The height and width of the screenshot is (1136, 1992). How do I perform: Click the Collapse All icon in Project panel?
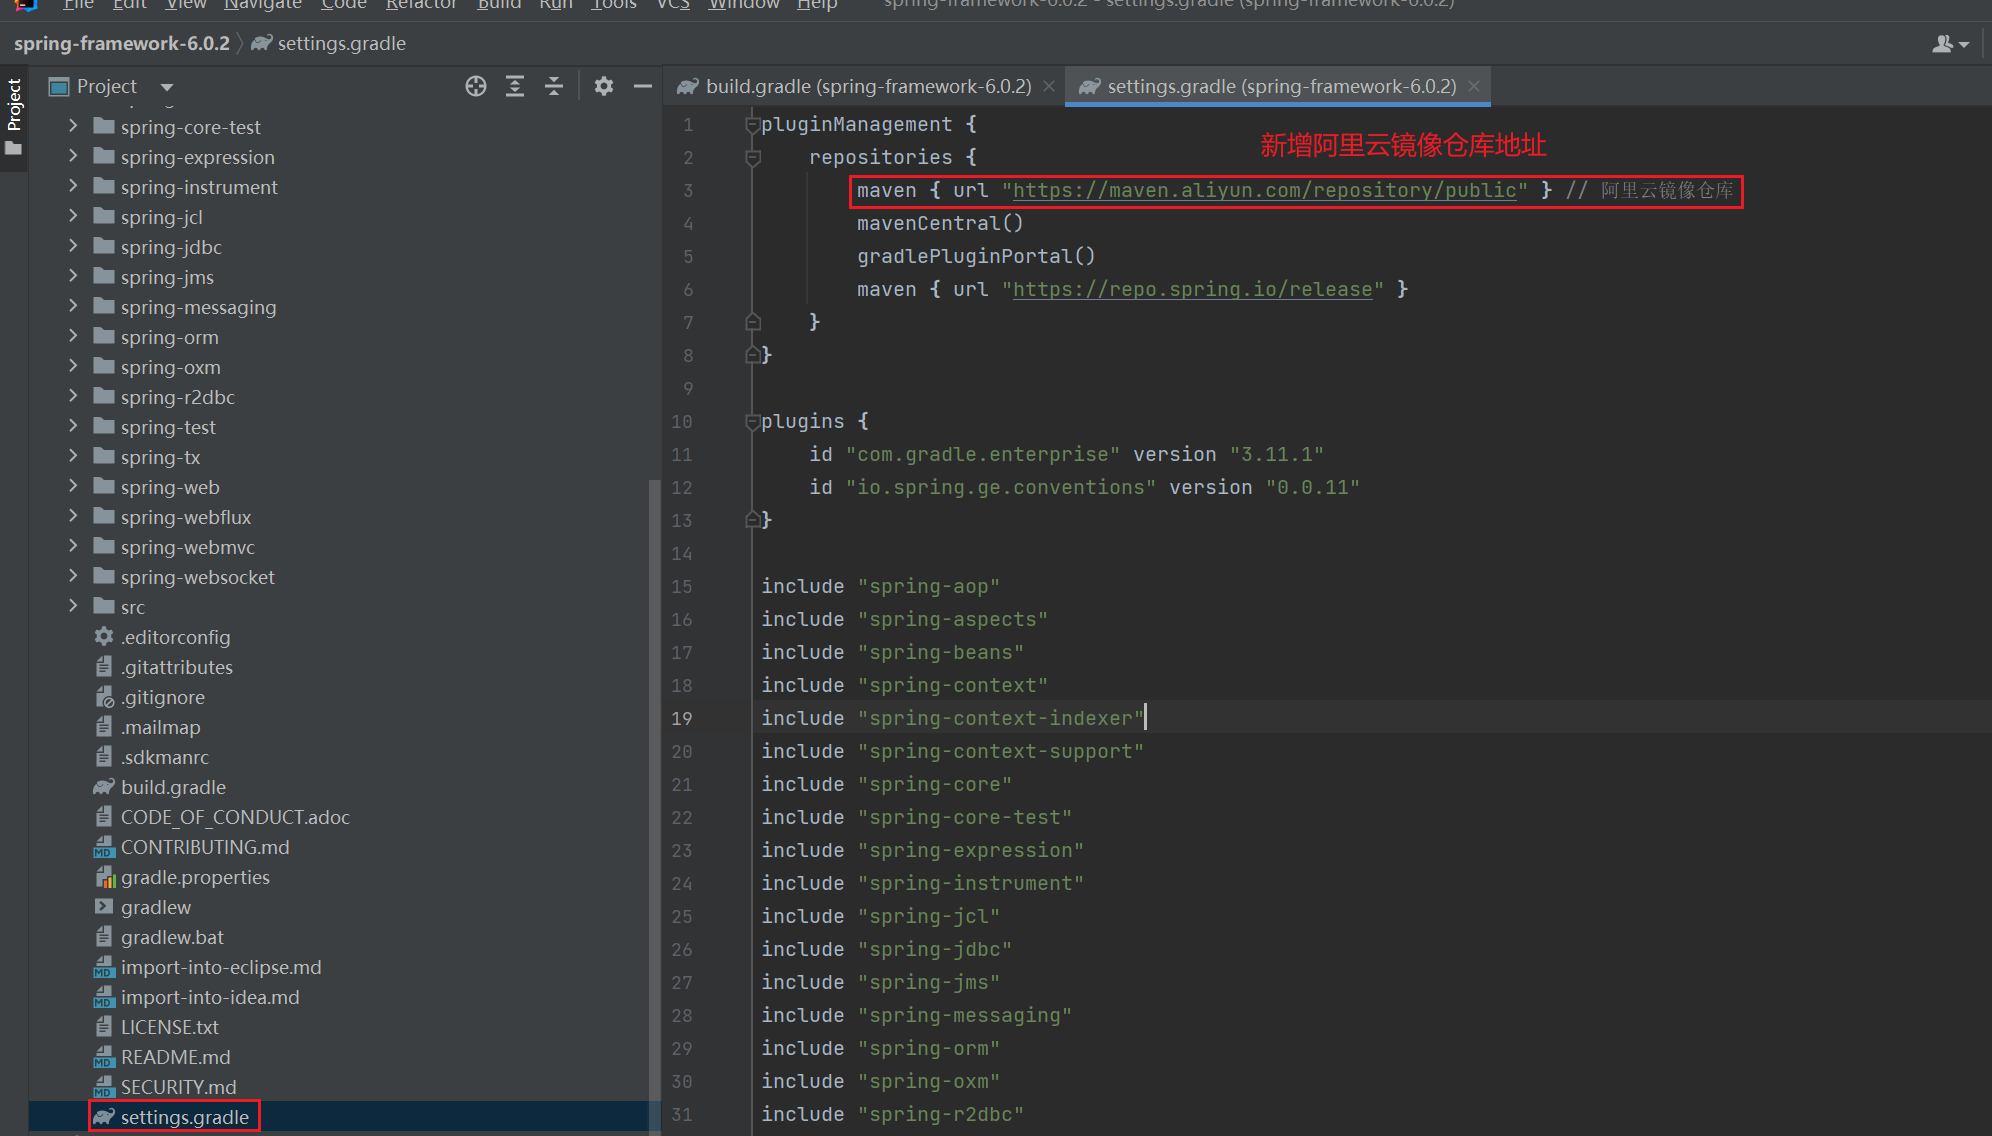pos(554,86)
